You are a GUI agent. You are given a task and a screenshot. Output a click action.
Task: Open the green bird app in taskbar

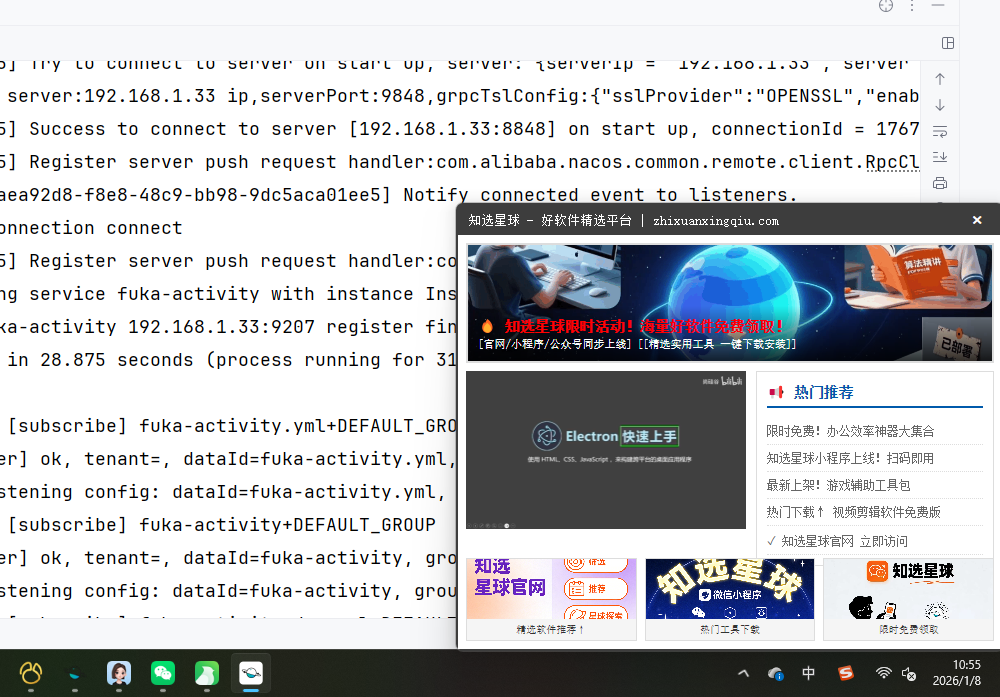pos(207,673)
